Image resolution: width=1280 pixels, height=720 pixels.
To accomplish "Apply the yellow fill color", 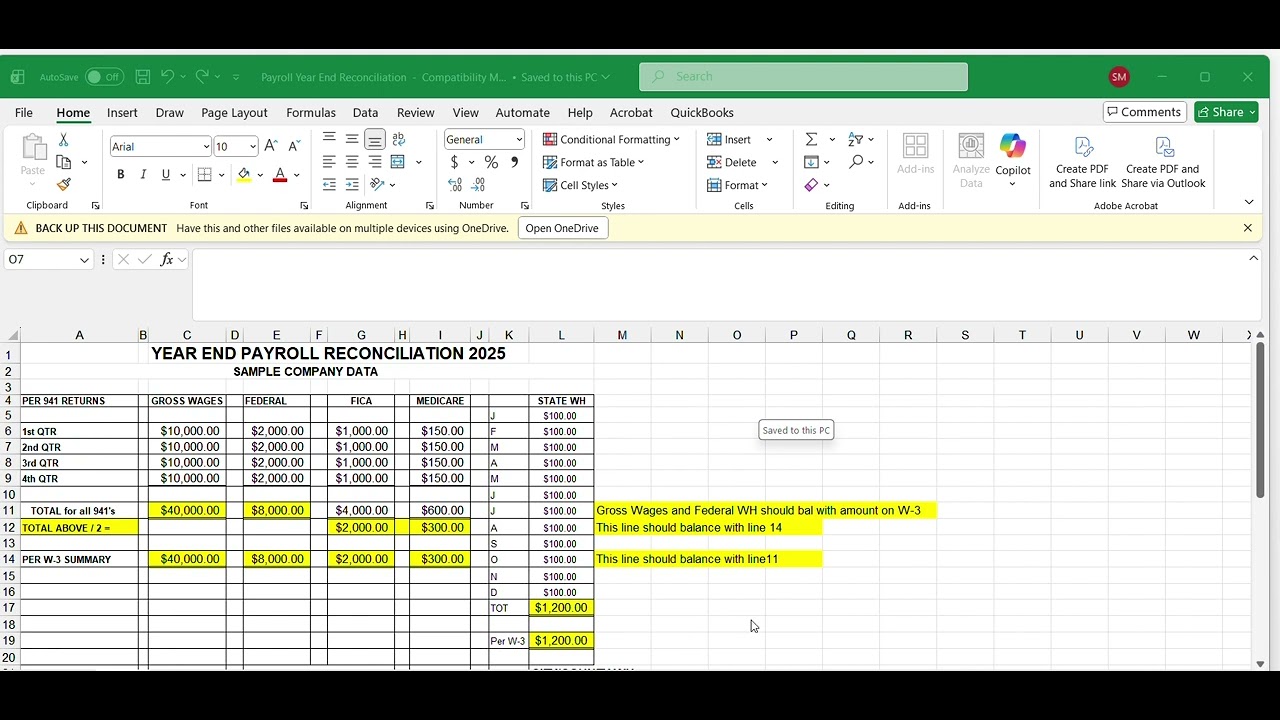I will point(244,175).
